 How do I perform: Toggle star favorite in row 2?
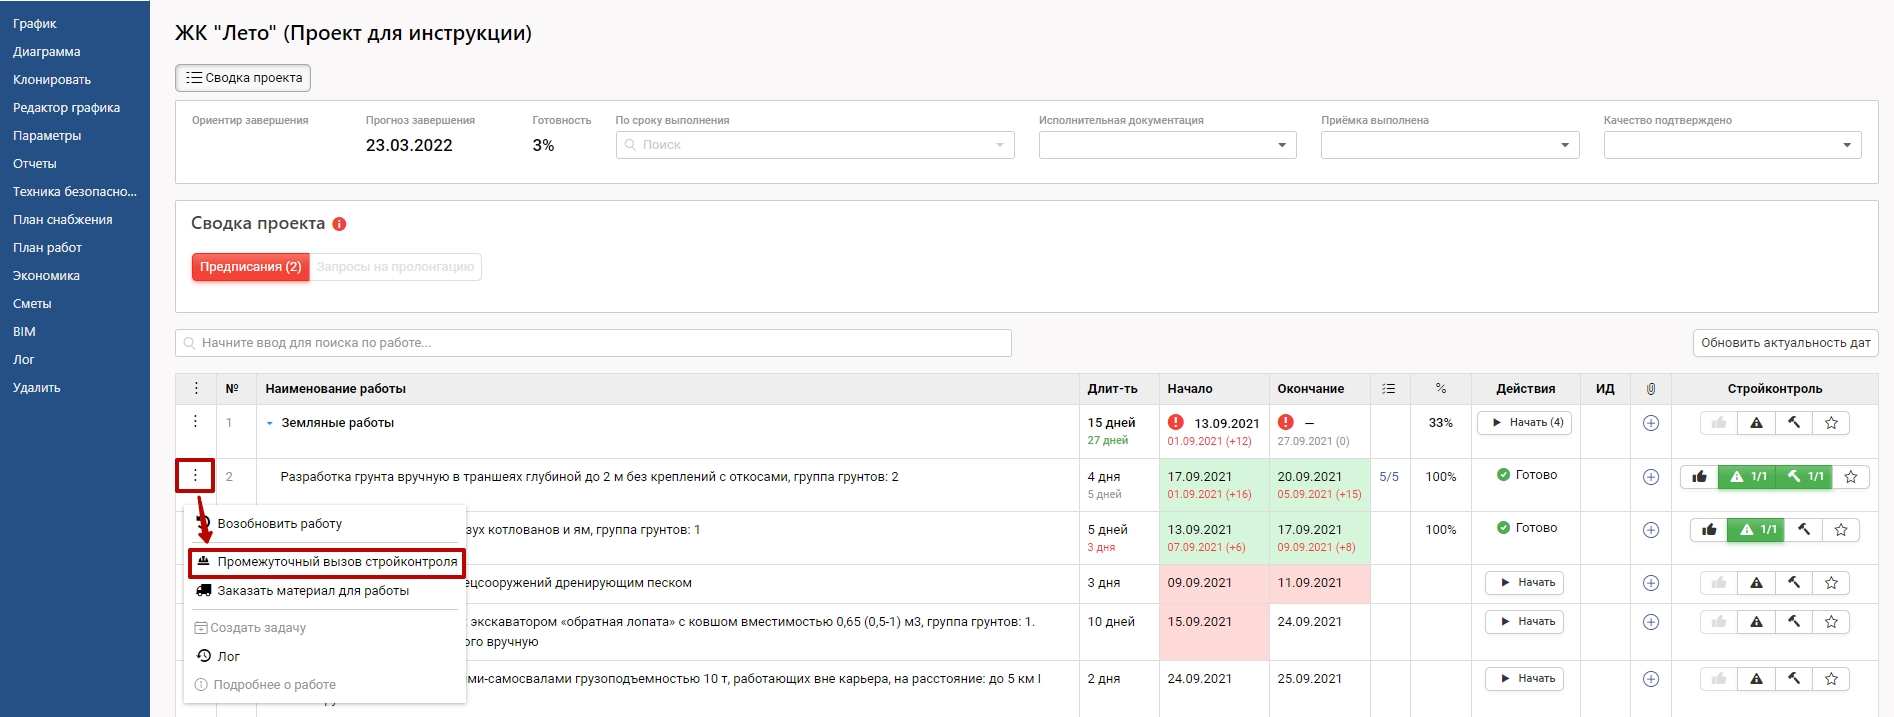[x=1850, y=477]
